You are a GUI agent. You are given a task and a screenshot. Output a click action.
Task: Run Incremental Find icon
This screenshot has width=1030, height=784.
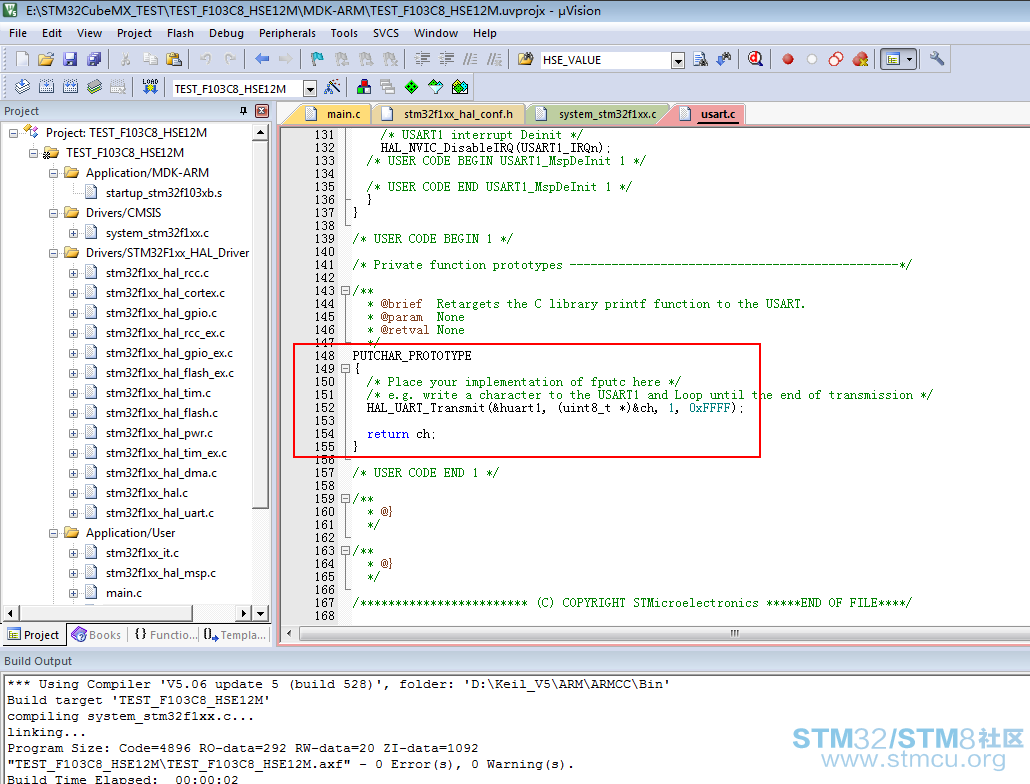[724, 59]
